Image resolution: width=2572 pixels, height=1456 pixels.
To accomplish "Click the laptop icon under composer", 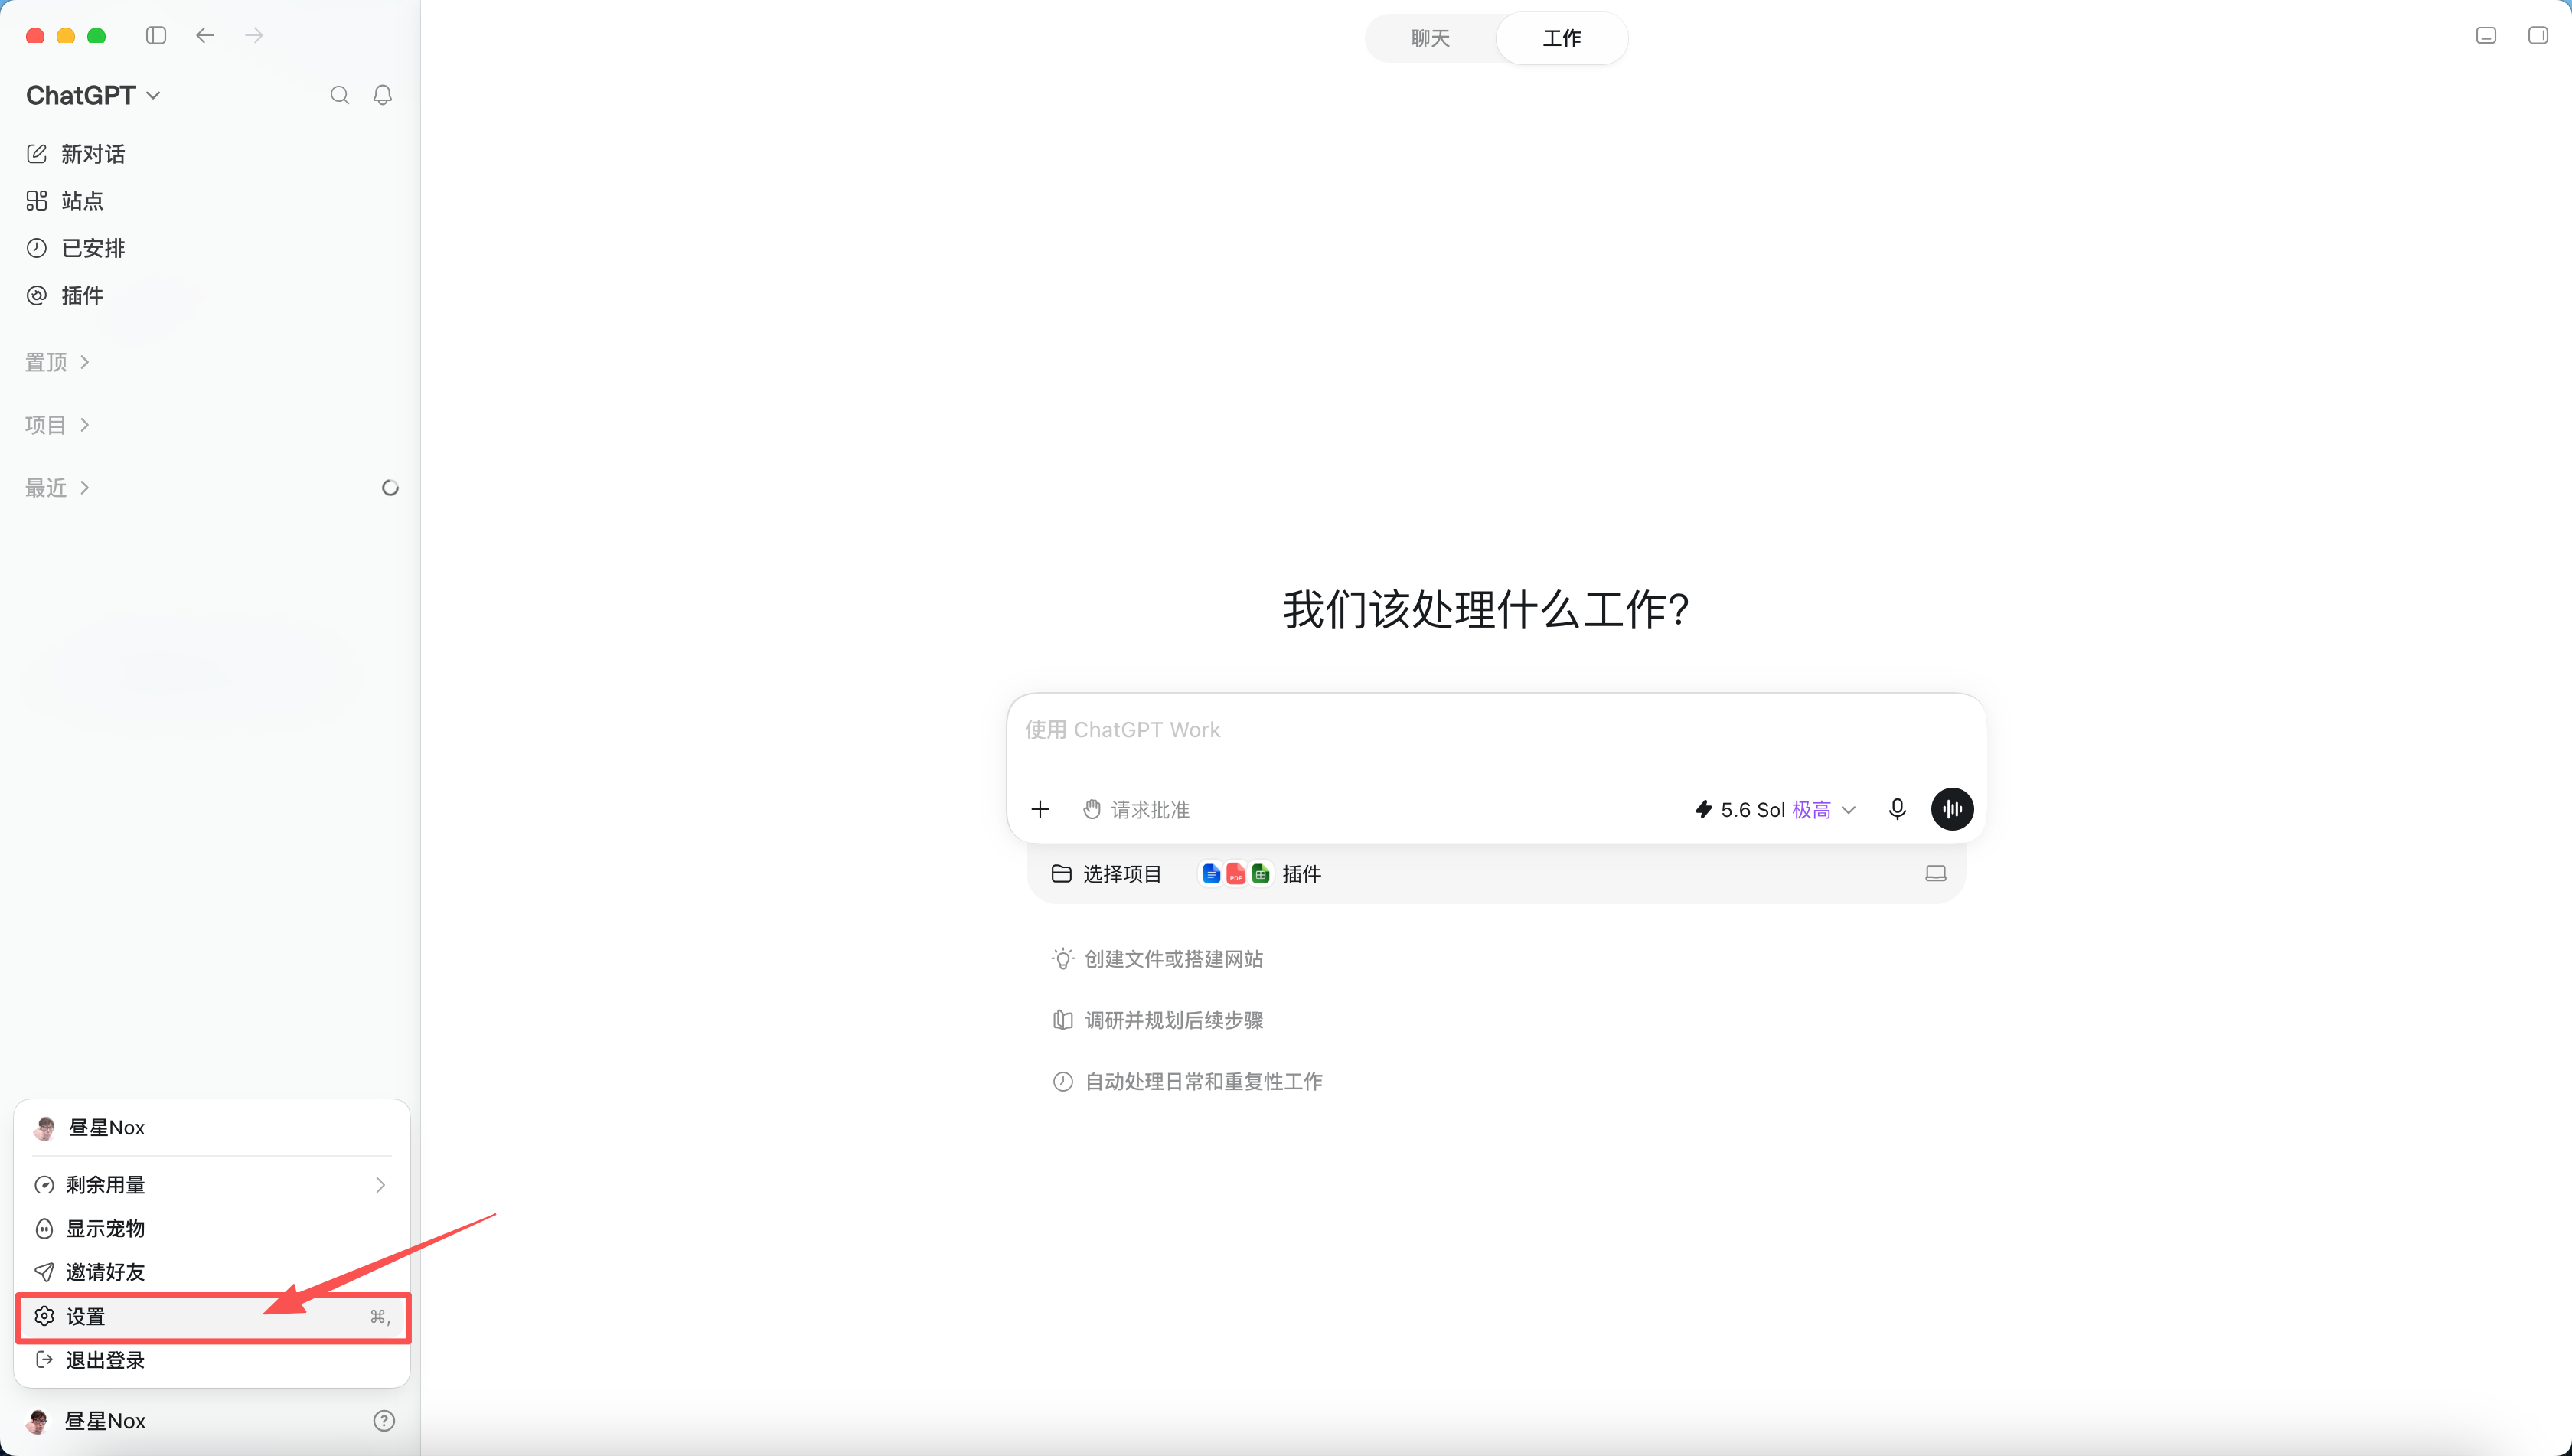I will [x=1936, y=874].
